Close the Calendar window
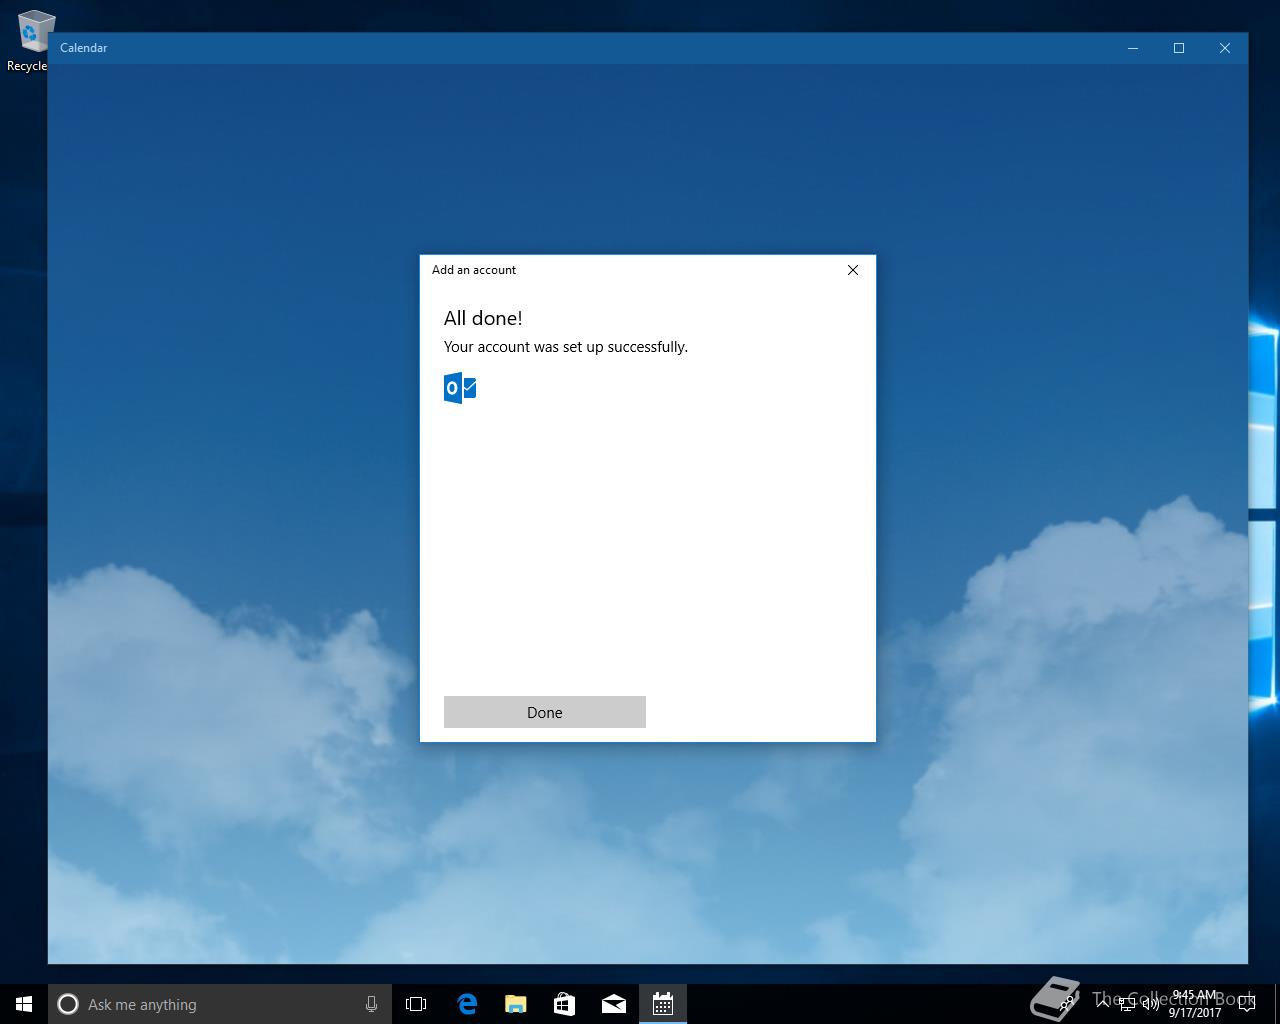Screen dimensions: 1280x1024 pyautogui.click(x=1225, y=48)
